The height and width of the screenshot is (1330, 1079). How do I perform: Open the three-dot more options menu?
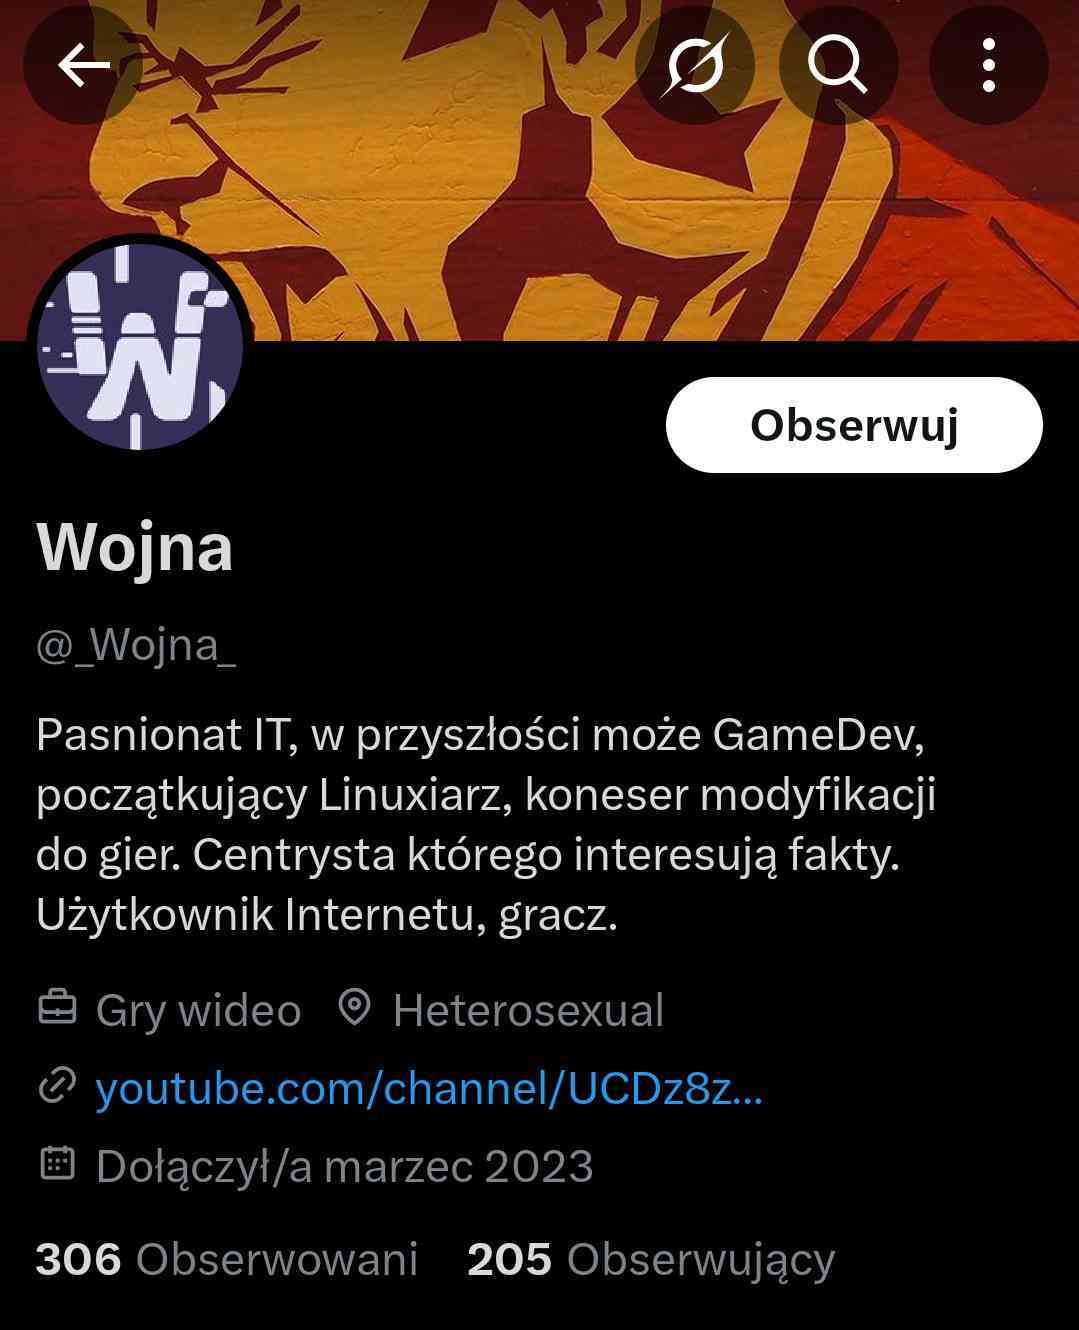click(x=988, y=66)
